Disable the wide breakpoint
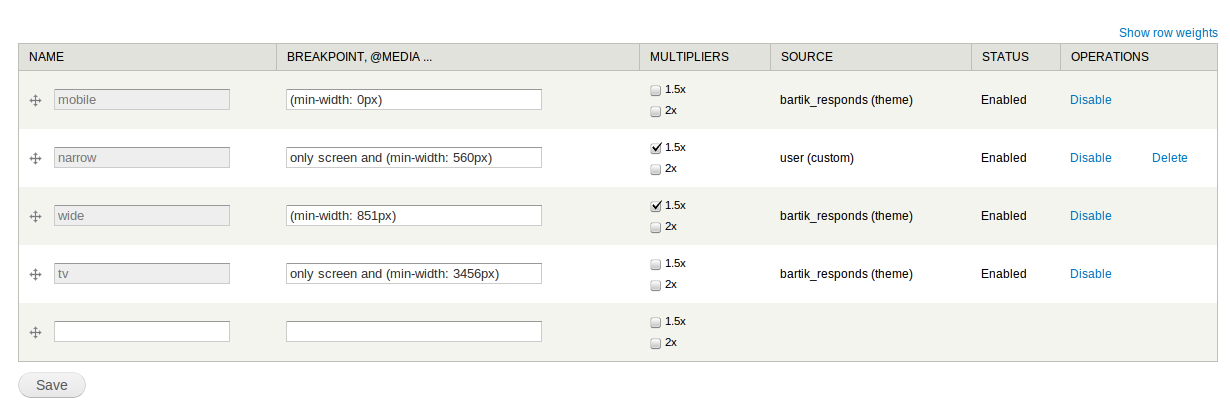Screen dimensions: 1230x416 pos(1090,216)
